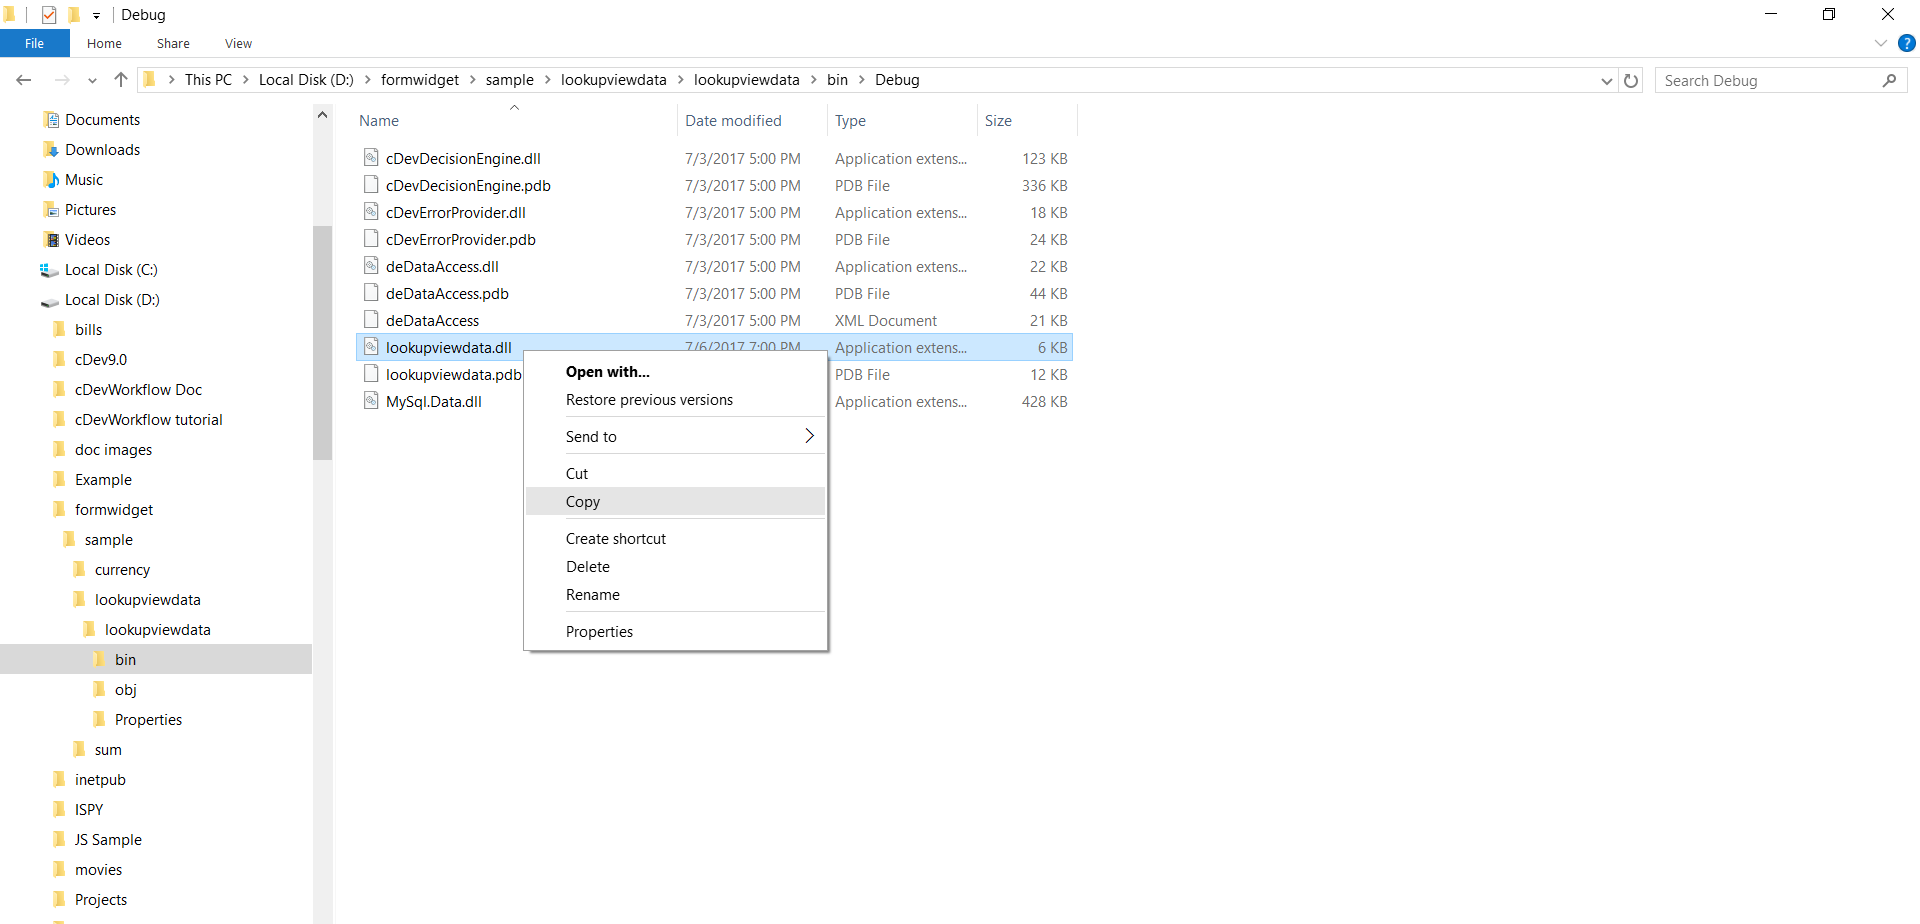
Task: Open the View ribbon tab
Action: click(x=238, y=43)
